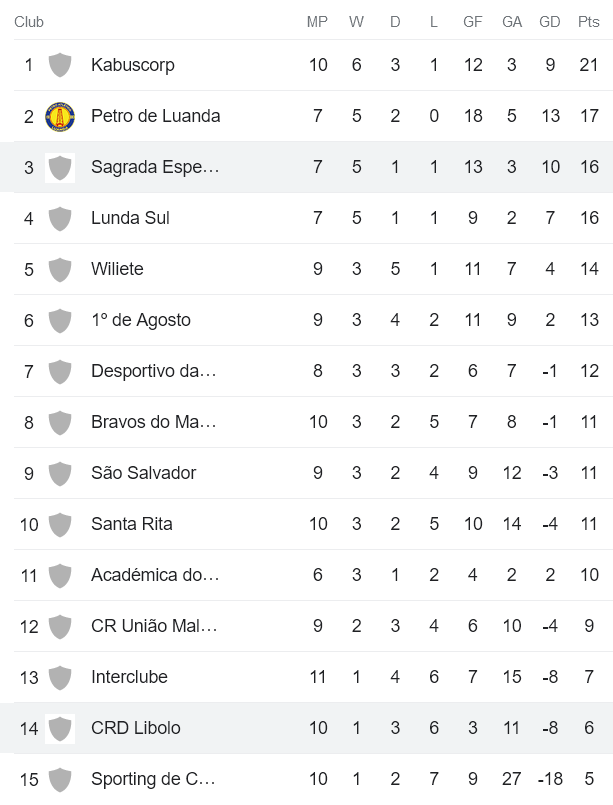Screen dimensions: 613x805
Task: Open the Kabuscorp team link
Action: click(x=132, y=65)
